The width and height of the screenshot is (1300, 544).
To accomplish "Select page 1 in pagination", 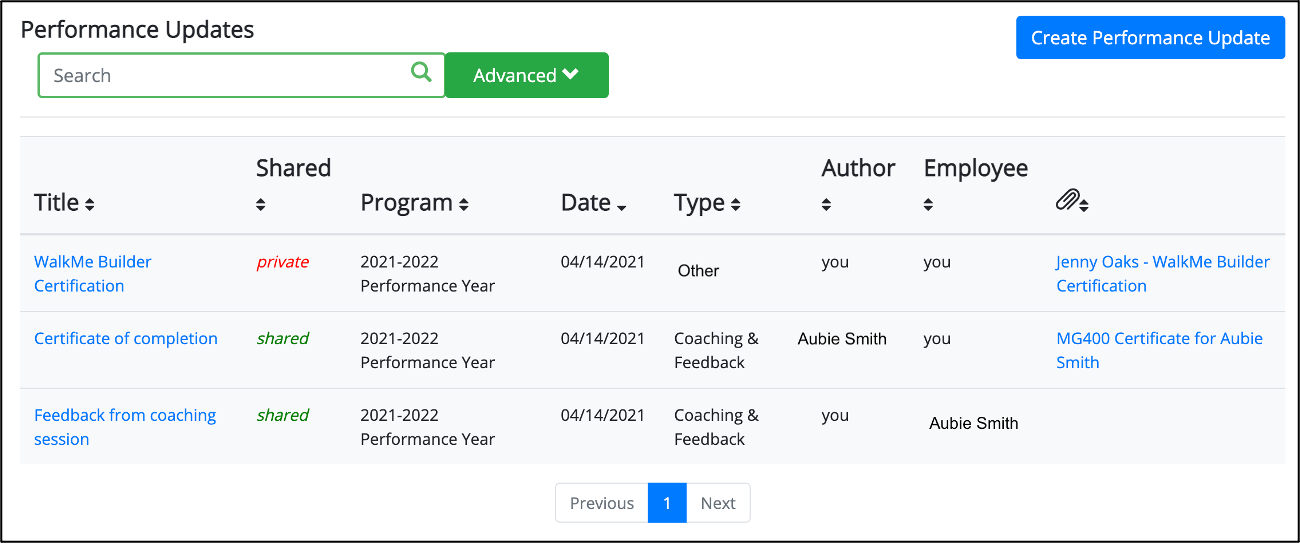I will [667, 503].
